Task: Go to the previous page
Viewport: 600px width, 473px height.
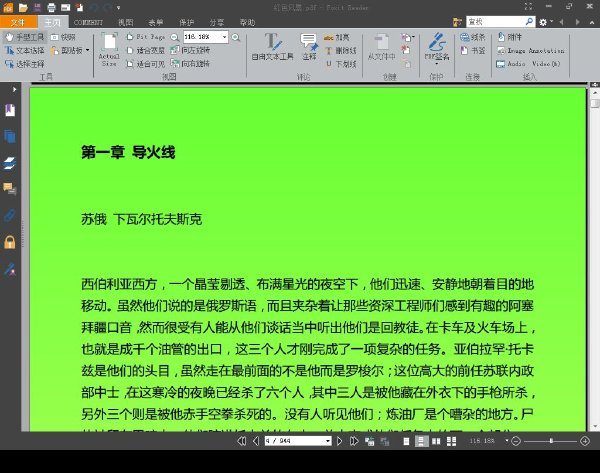Action: coord(256,441)
